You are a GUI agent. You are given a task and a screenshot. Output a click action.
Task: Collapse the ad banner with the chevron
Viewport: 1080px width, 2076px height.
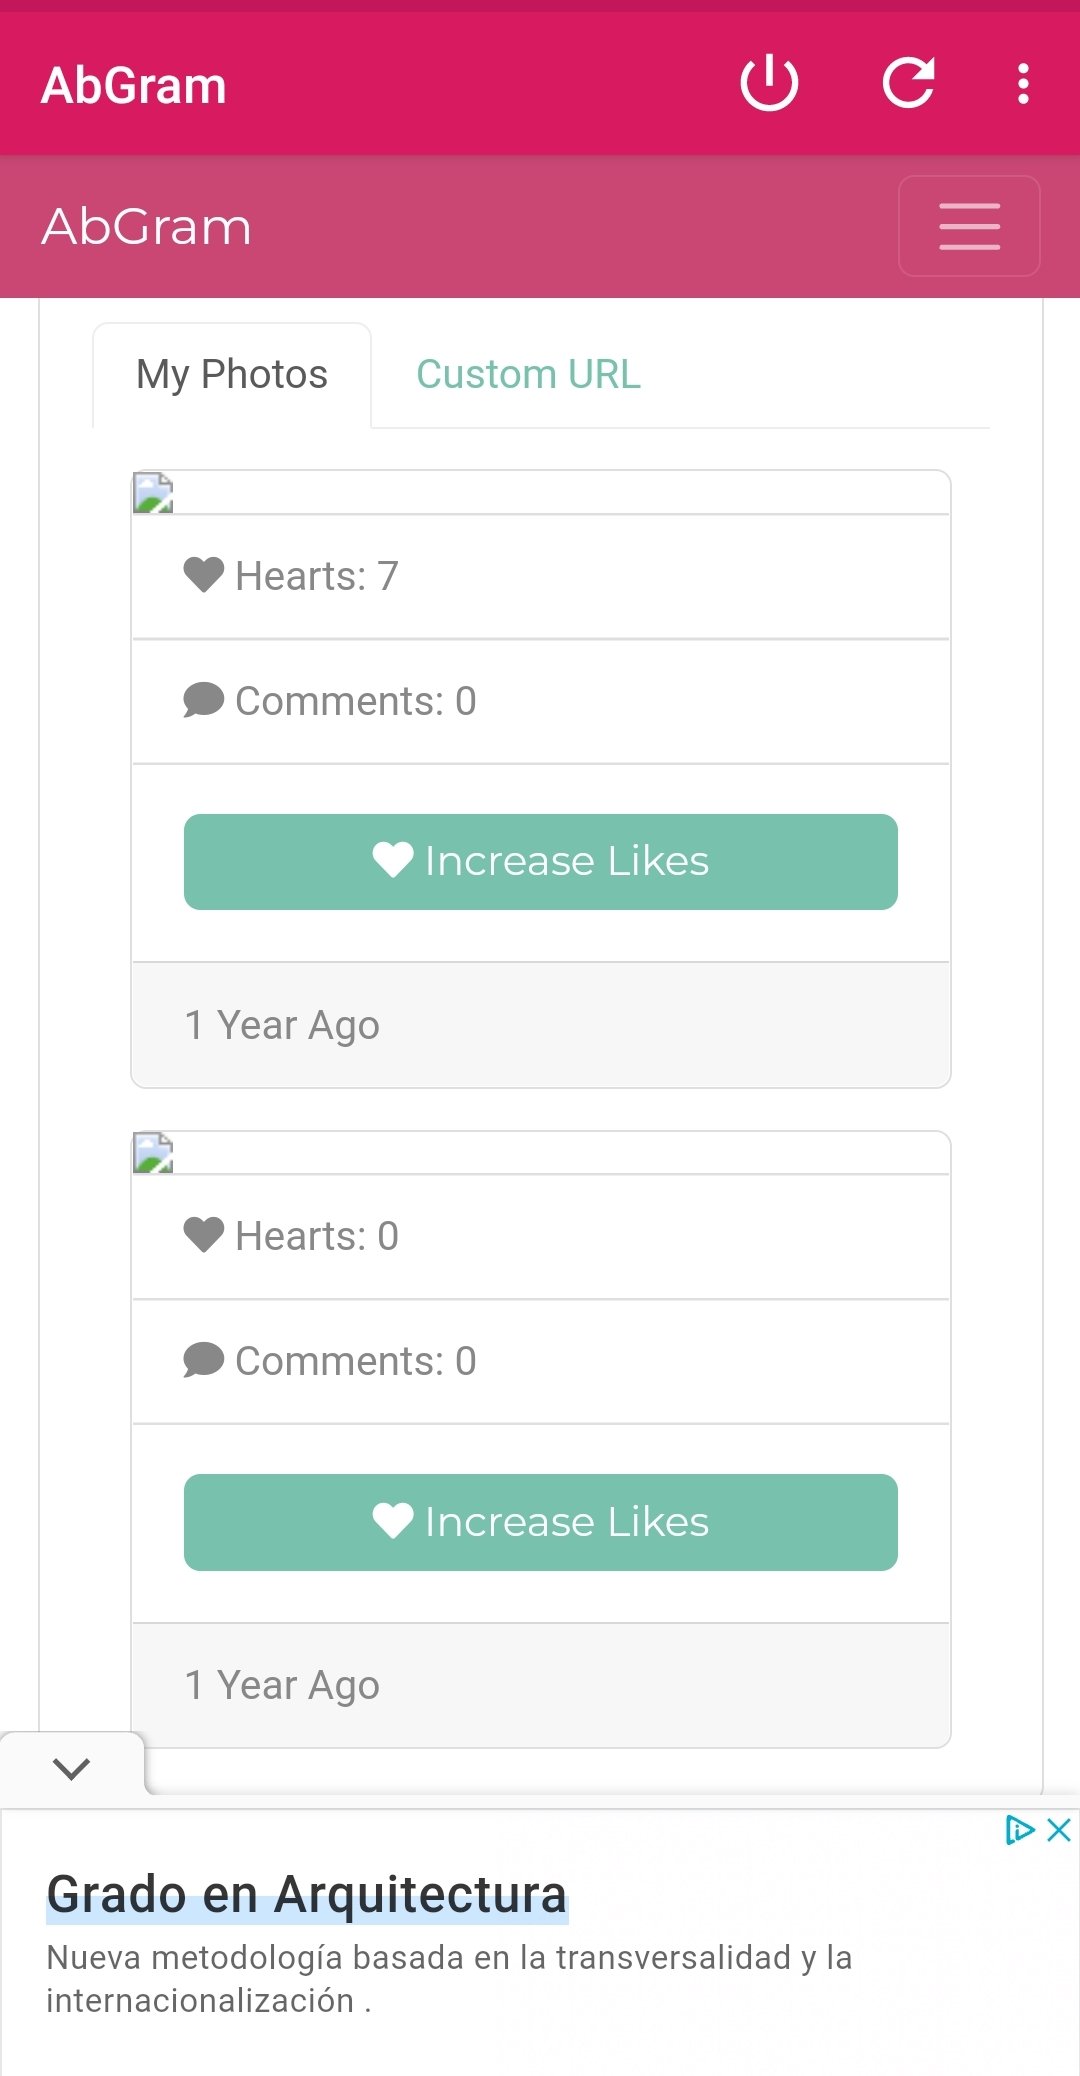click(x=71, y=1769)
